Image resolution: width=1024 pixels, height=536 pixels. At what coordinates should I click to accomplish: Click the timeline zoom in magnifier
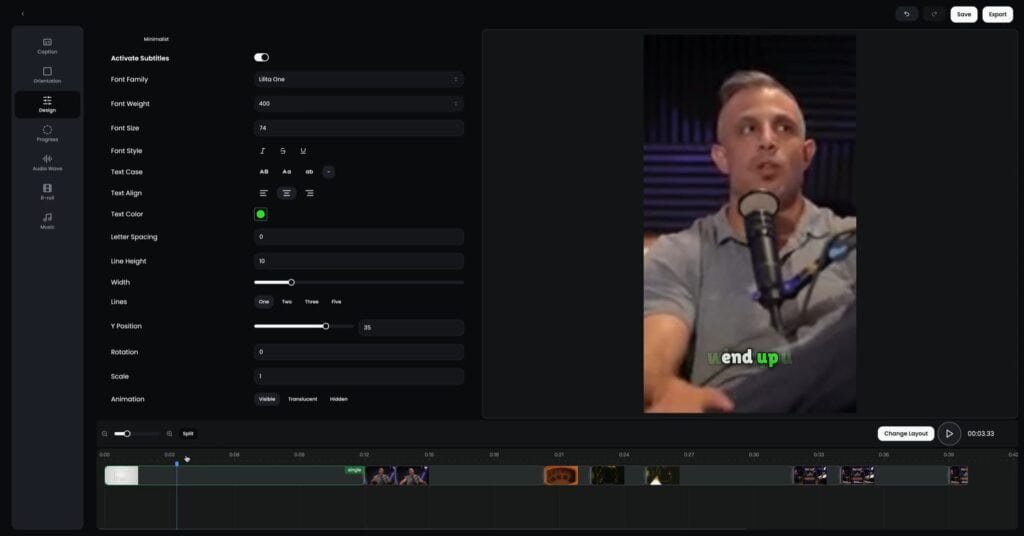point(169,434)
